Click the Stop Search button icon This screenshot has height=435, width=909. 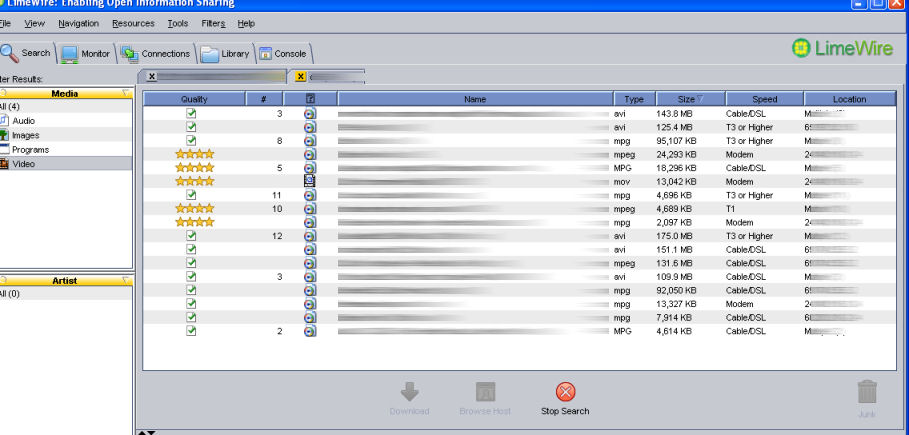[565, 392]
